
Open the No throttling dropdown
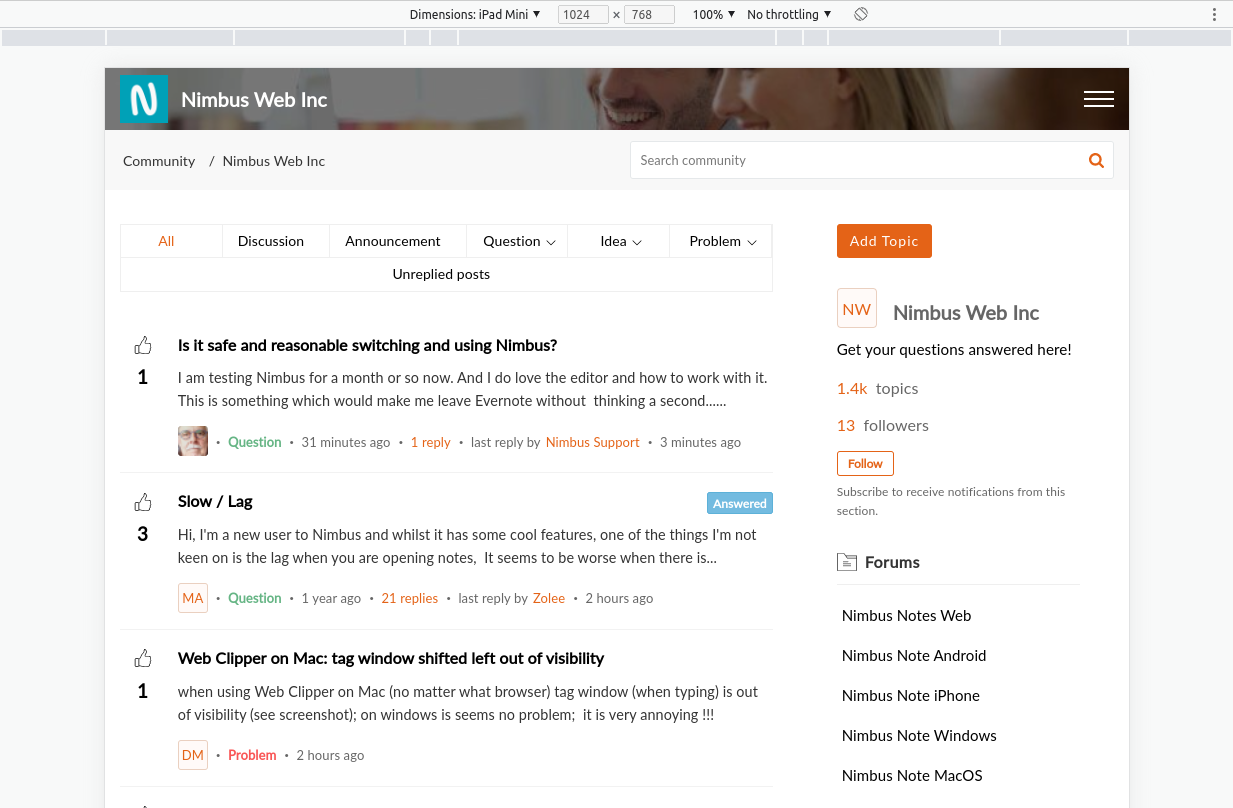(x=789, y=14)
